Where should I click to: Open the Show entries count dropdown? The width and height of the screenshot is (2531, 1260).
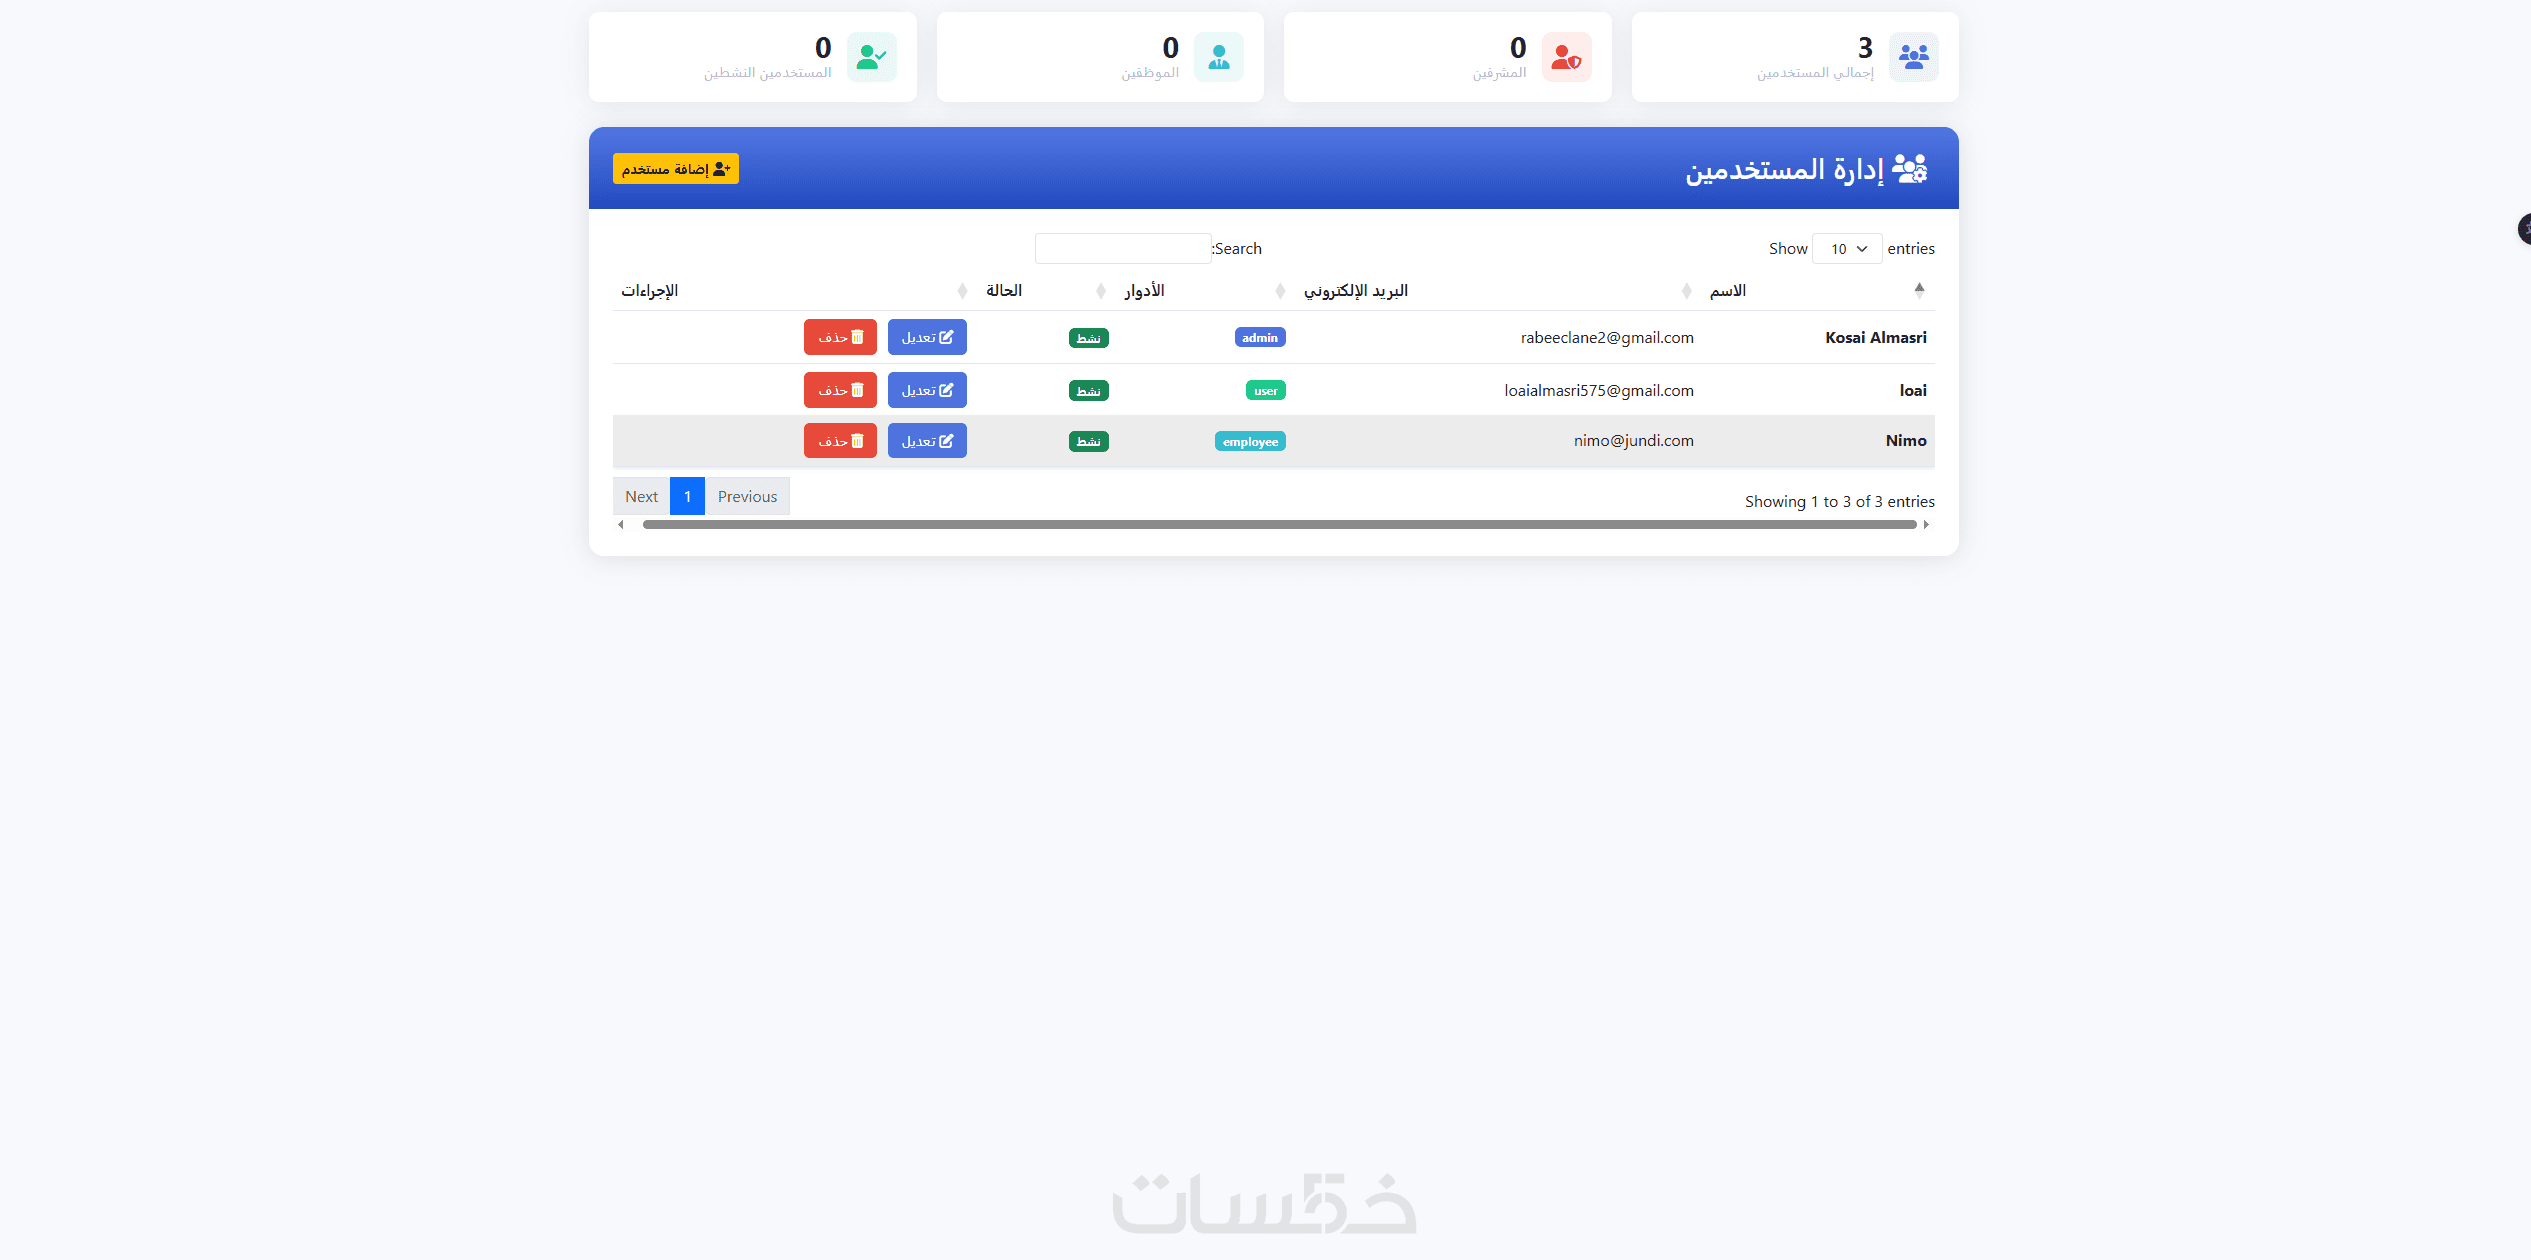coord(1846,249)
